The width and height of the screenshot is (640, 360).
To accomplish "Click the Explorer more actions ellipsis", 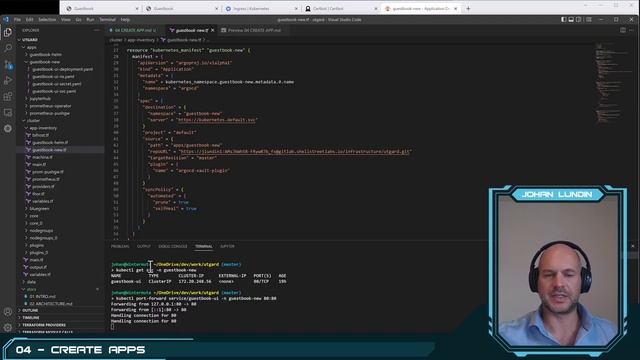I will pyautogui.click(x=97, y=30).
